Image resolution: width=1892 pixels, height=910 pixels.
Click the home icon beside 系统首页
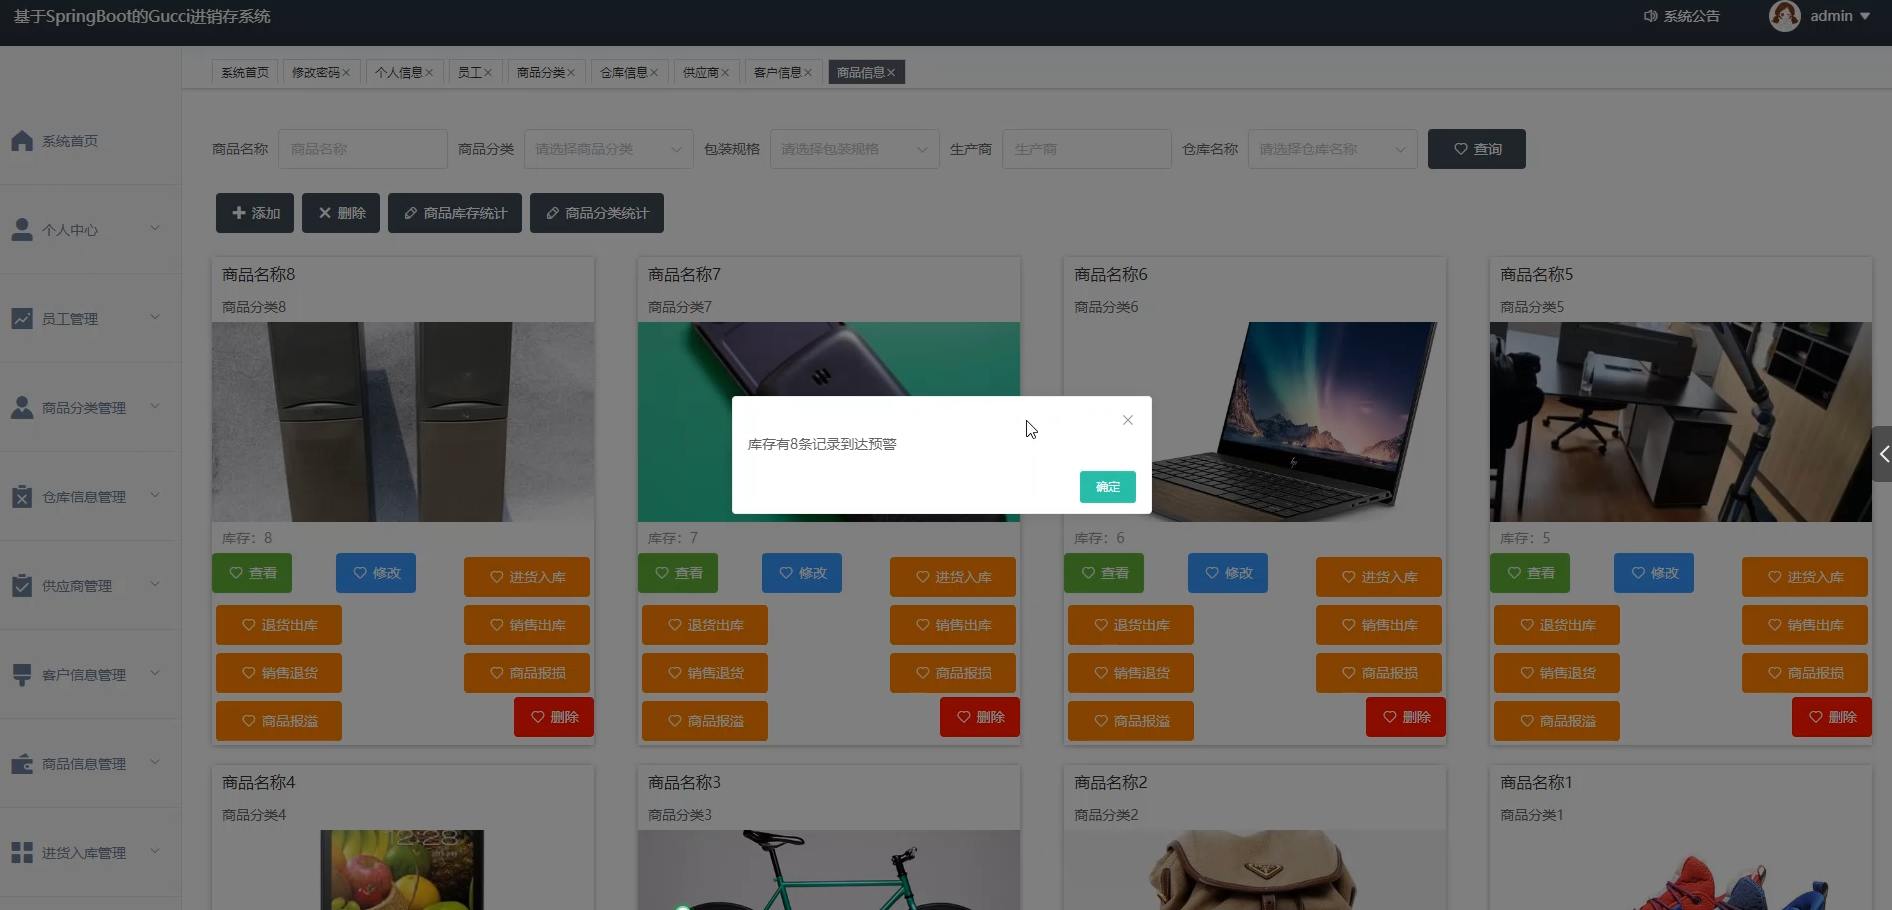click(x=22, y=141)
